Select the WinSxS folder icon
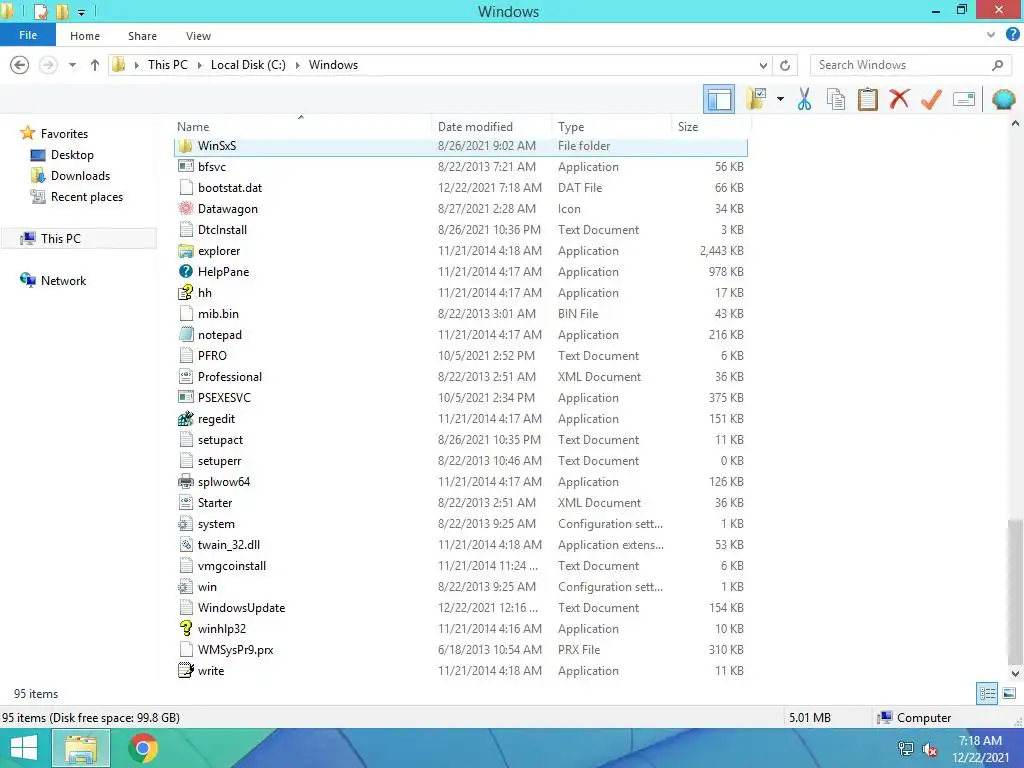The image size is (1024, 768). (185, 146)
